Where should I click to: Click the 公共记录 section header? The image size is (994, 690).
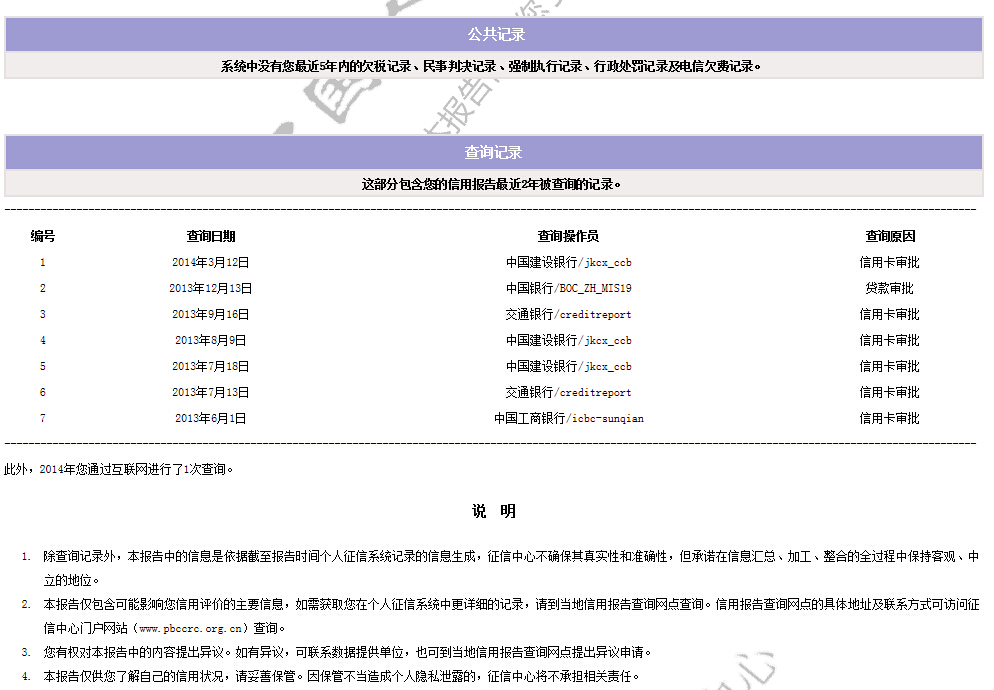coord(494,34)
